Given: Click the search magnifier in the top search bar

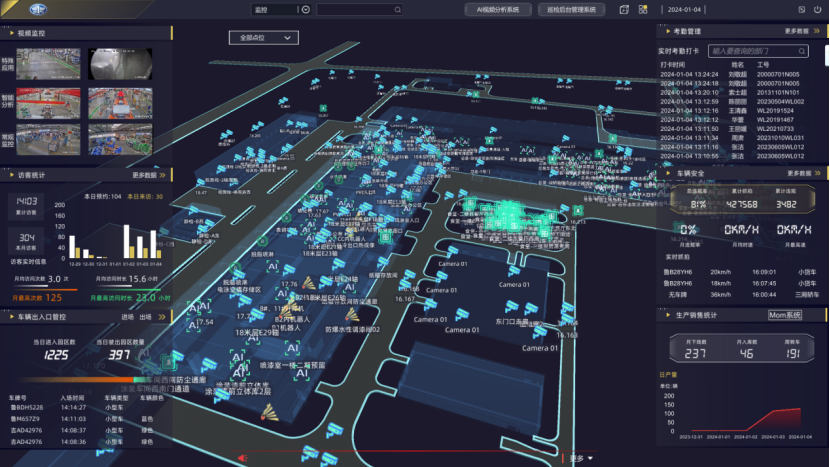Looking at the screenshot, I should click(x=306, y=9).
